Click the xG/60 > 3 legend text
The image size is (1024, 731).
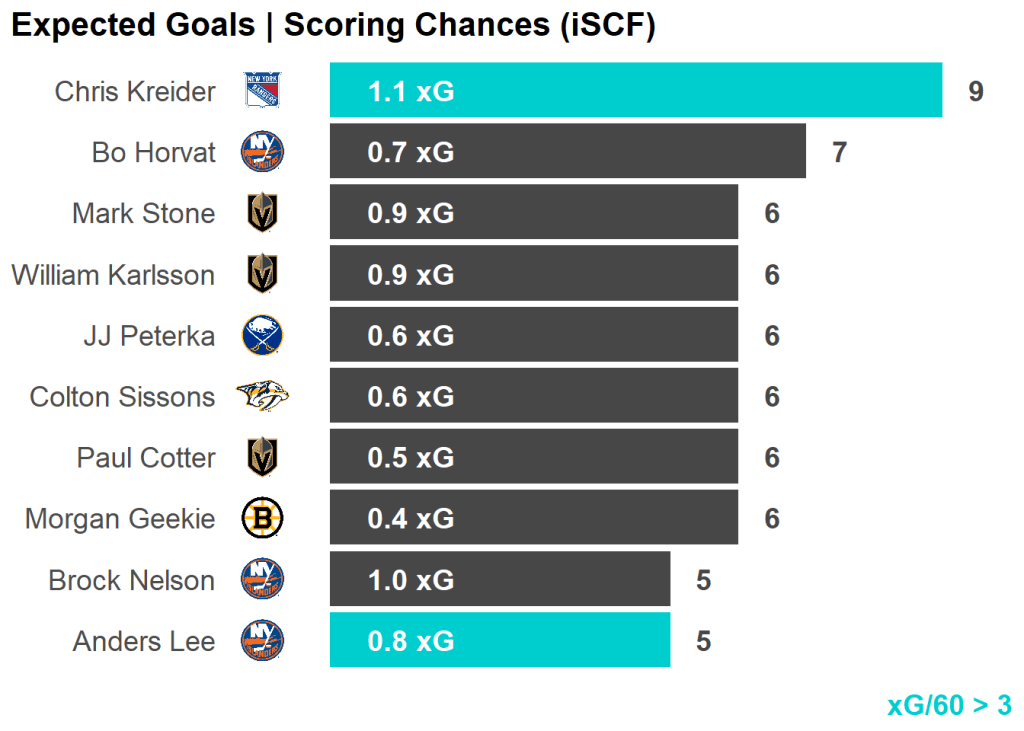tap(949, 705)
